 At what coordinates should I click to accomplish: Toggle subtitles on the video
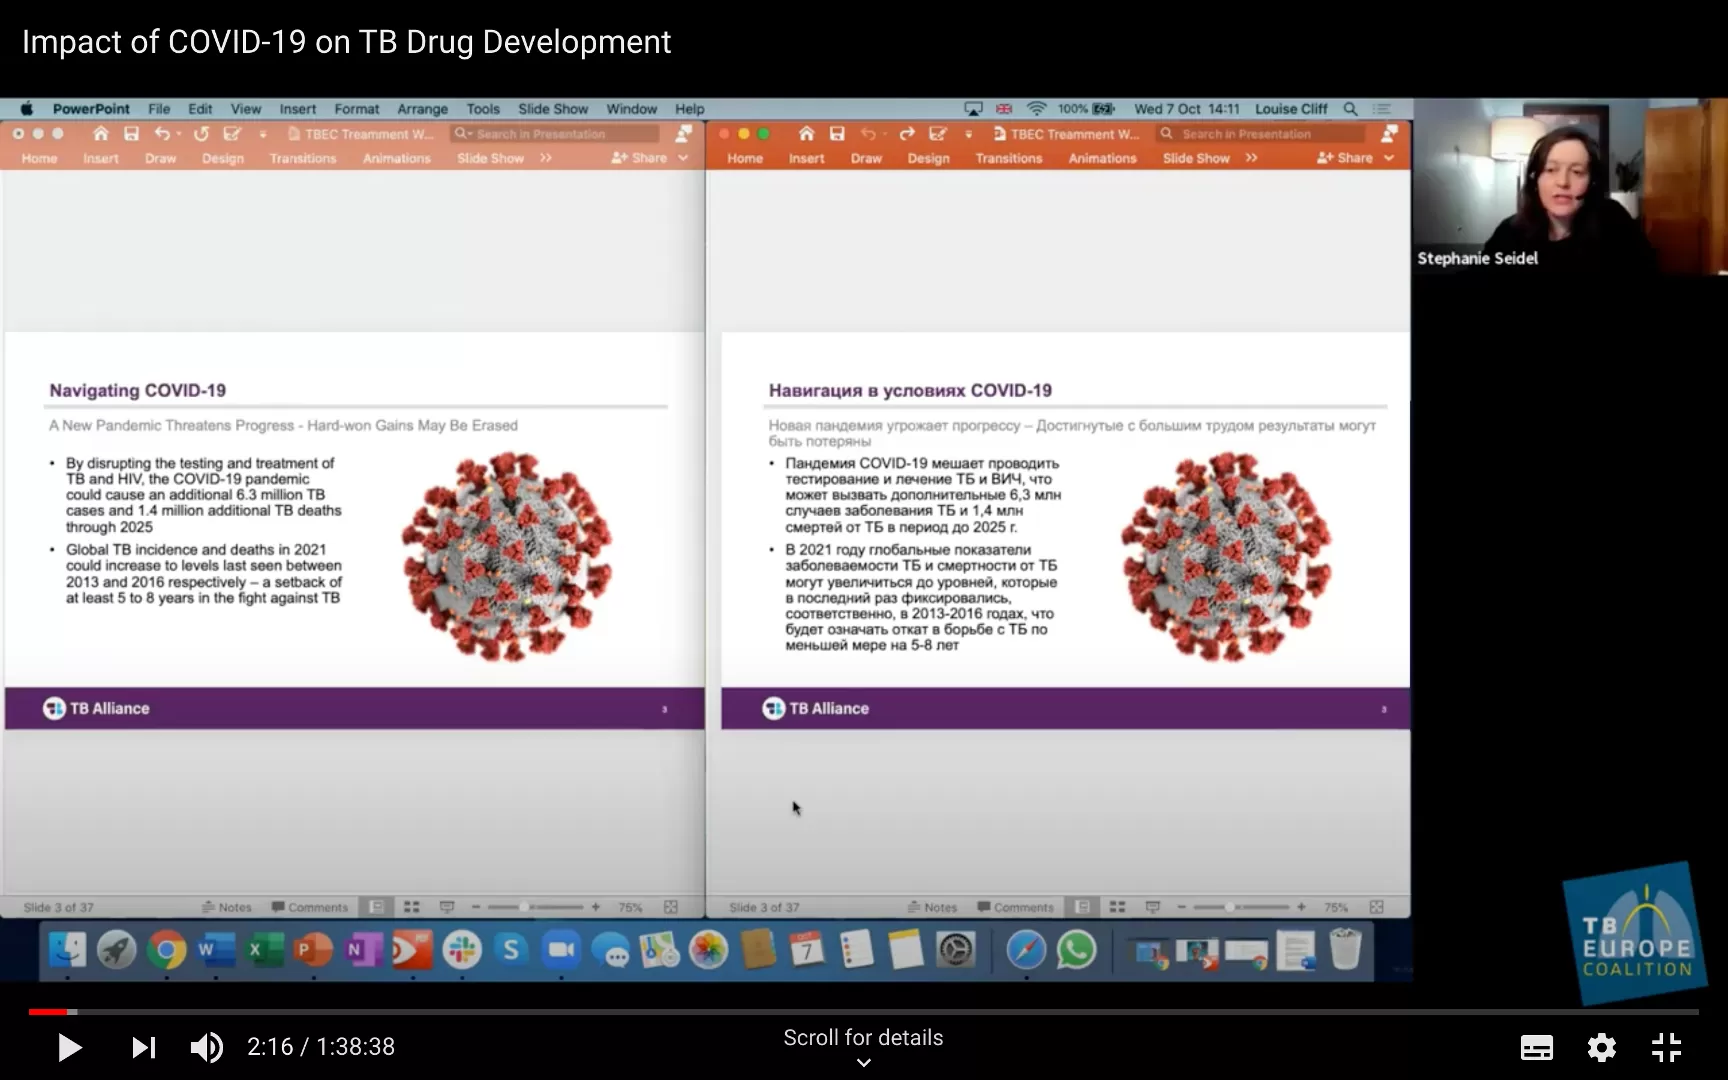pyautogui.click(x=1536, y=1047)
